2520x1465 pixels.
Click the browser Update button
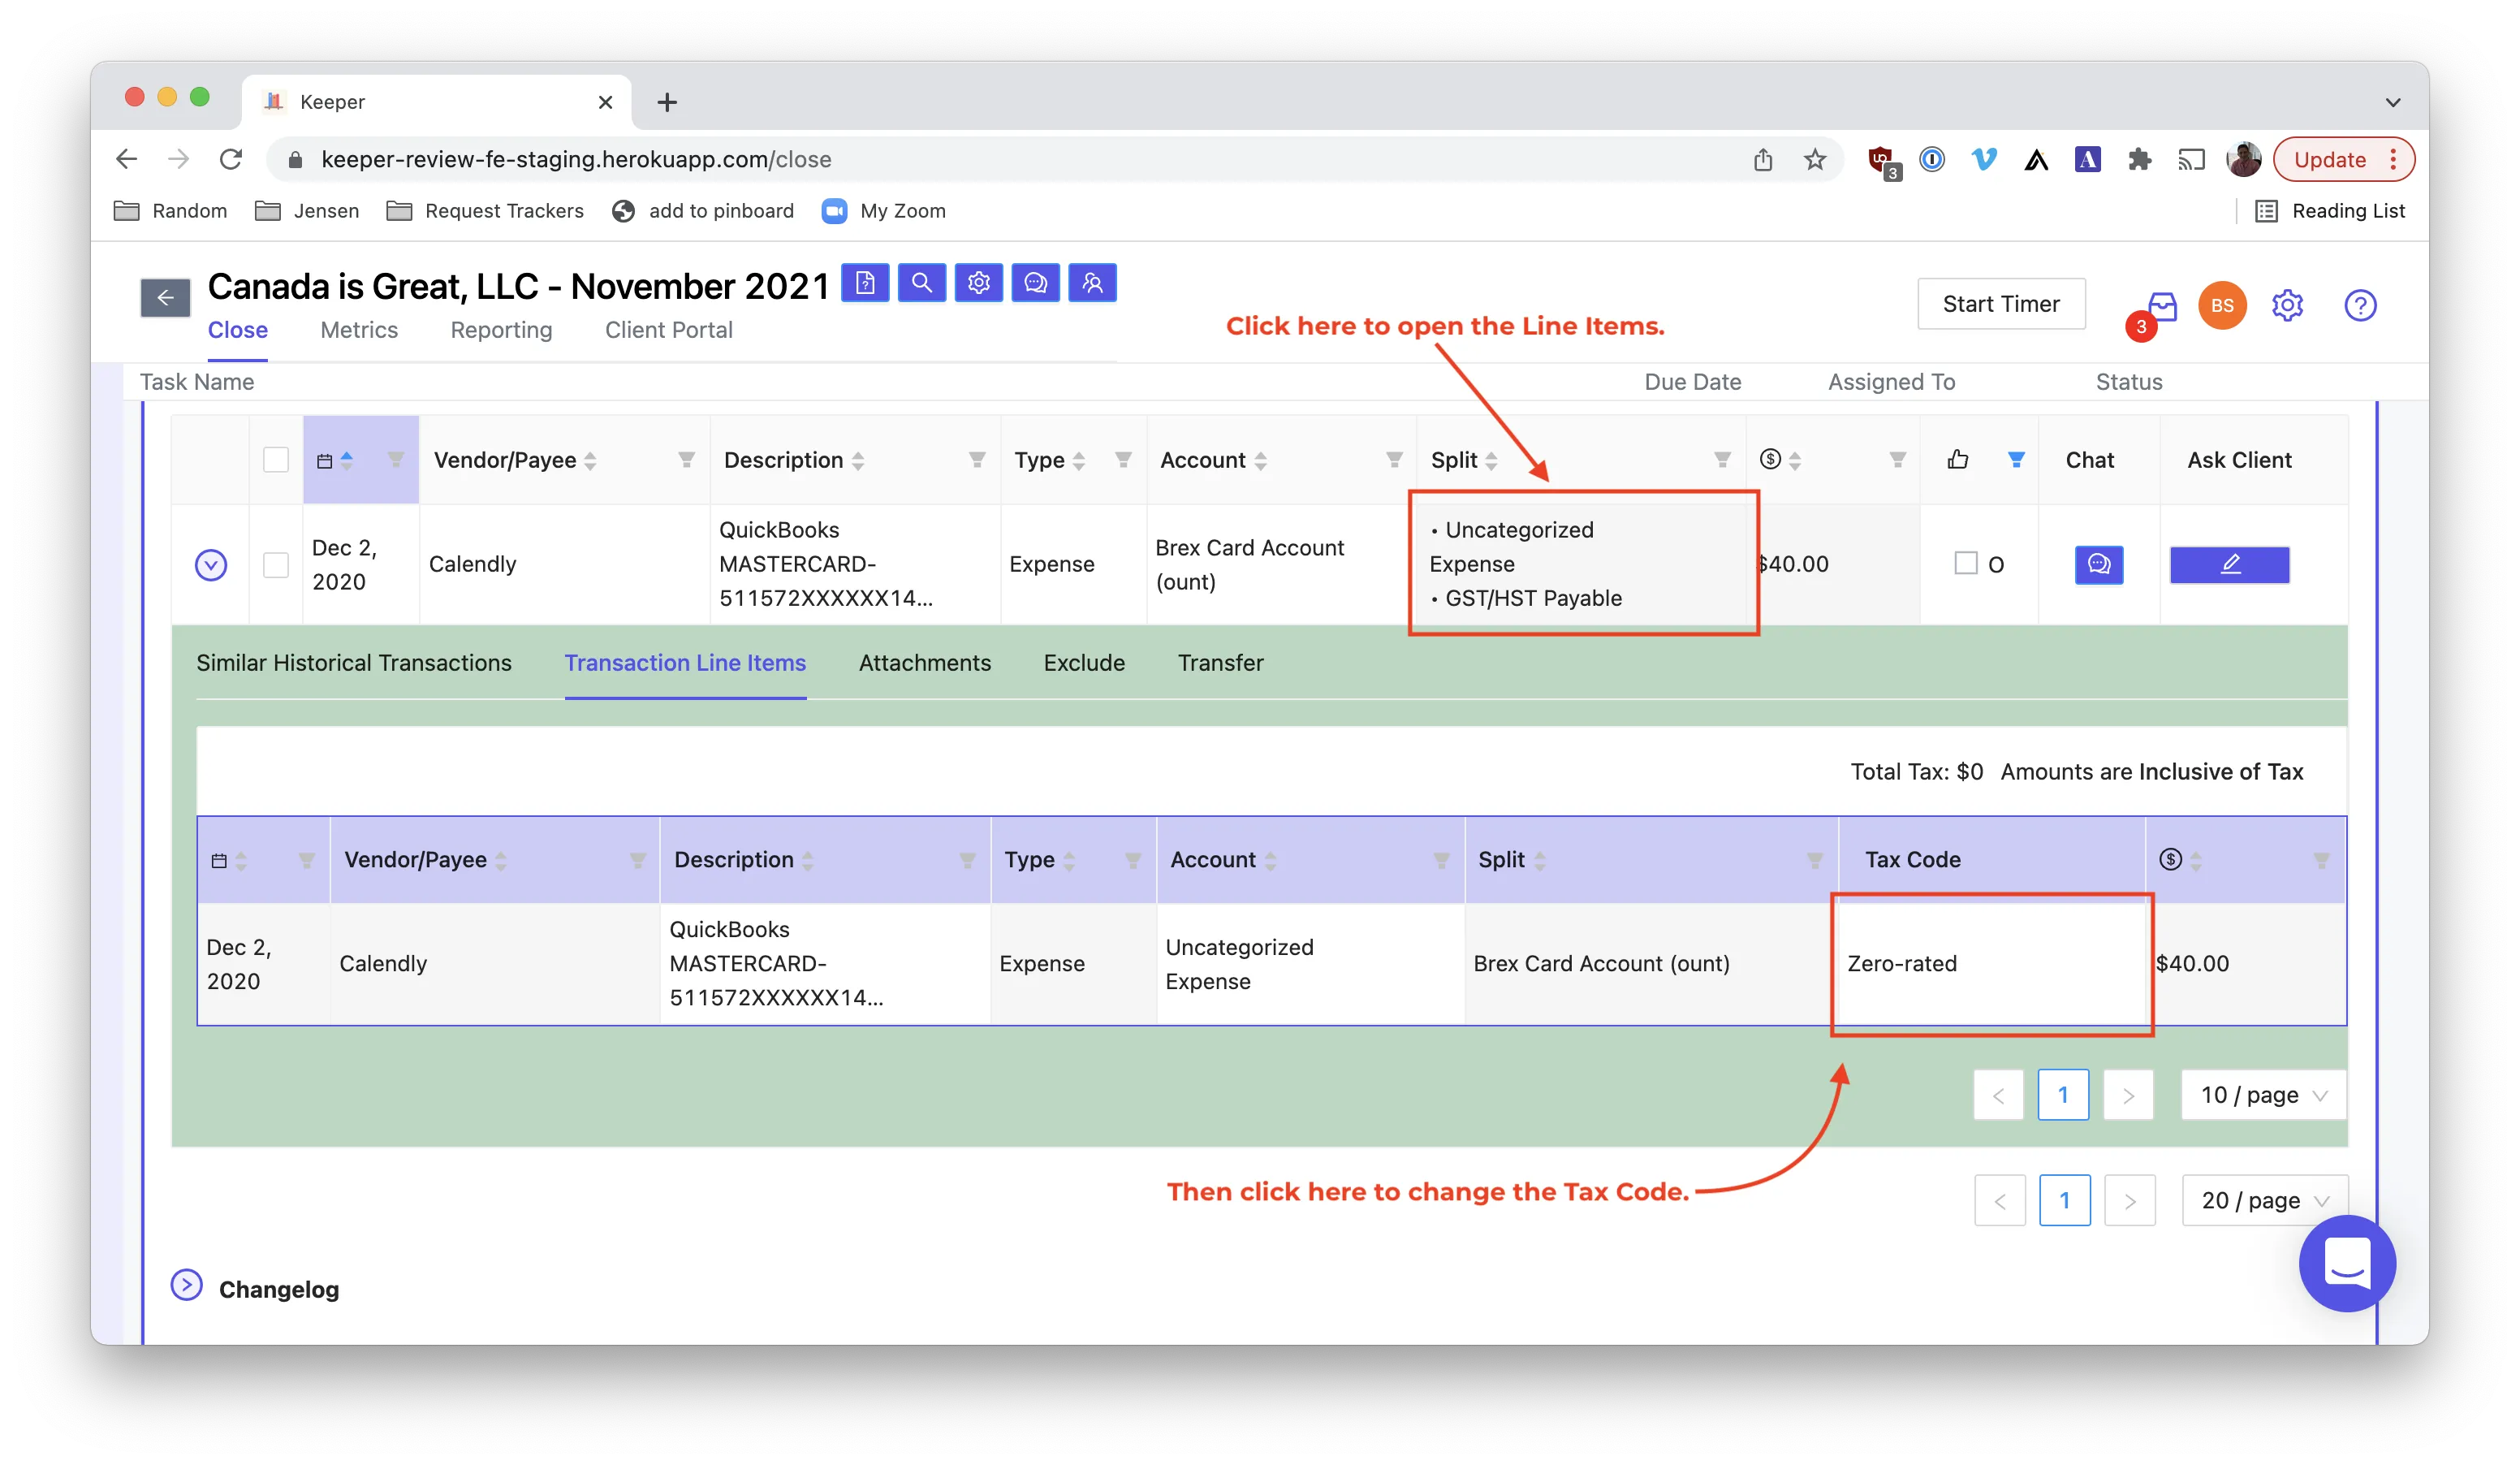pyautogui.click(x=2343, y=159)
